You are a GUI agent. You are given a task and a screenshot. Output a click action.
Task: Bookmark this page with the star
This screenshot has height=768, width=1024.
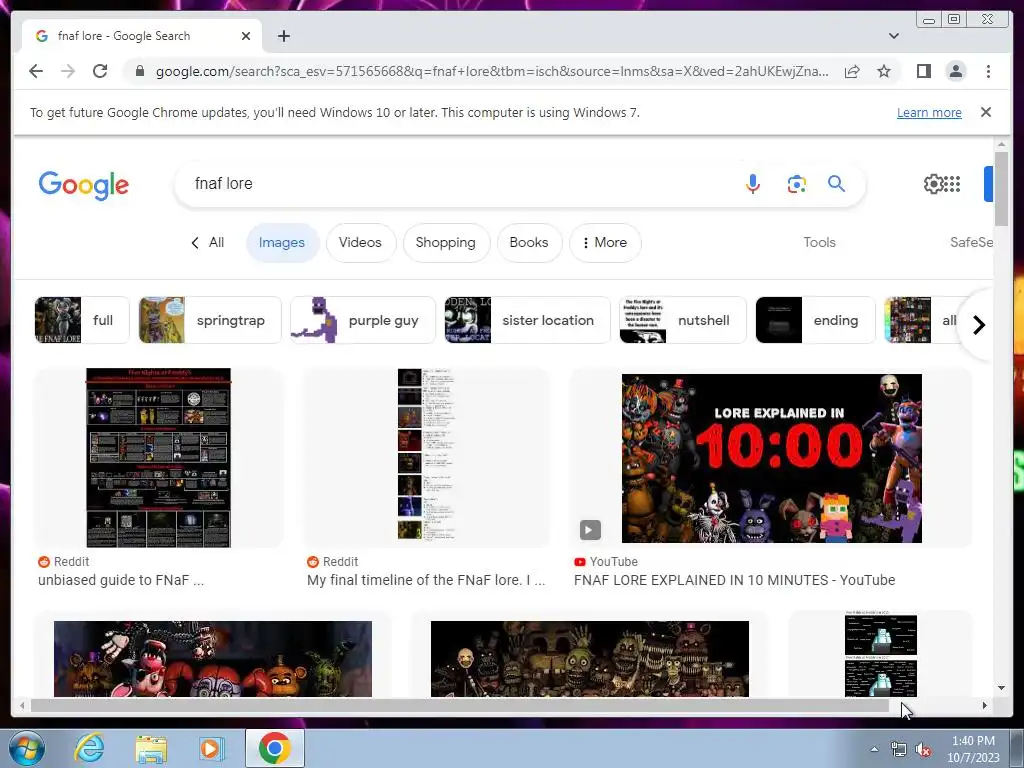pyautogui.click(x=884, y=71)
